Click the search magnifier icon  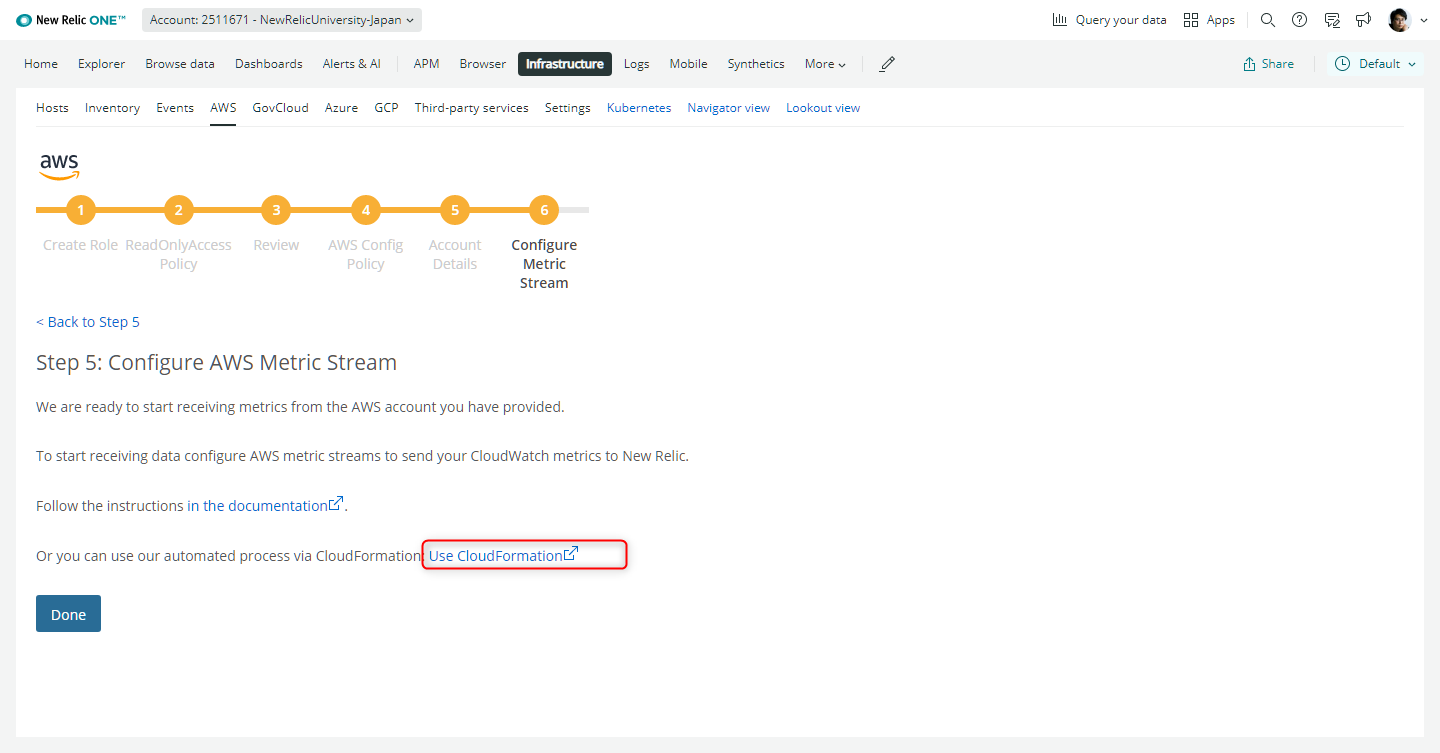point(1268,20)
